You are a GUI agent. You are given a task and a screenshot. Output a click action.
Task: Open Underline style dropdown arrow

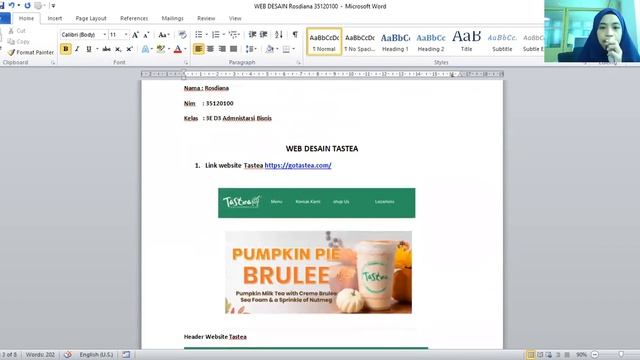click(x=97, y=49)
